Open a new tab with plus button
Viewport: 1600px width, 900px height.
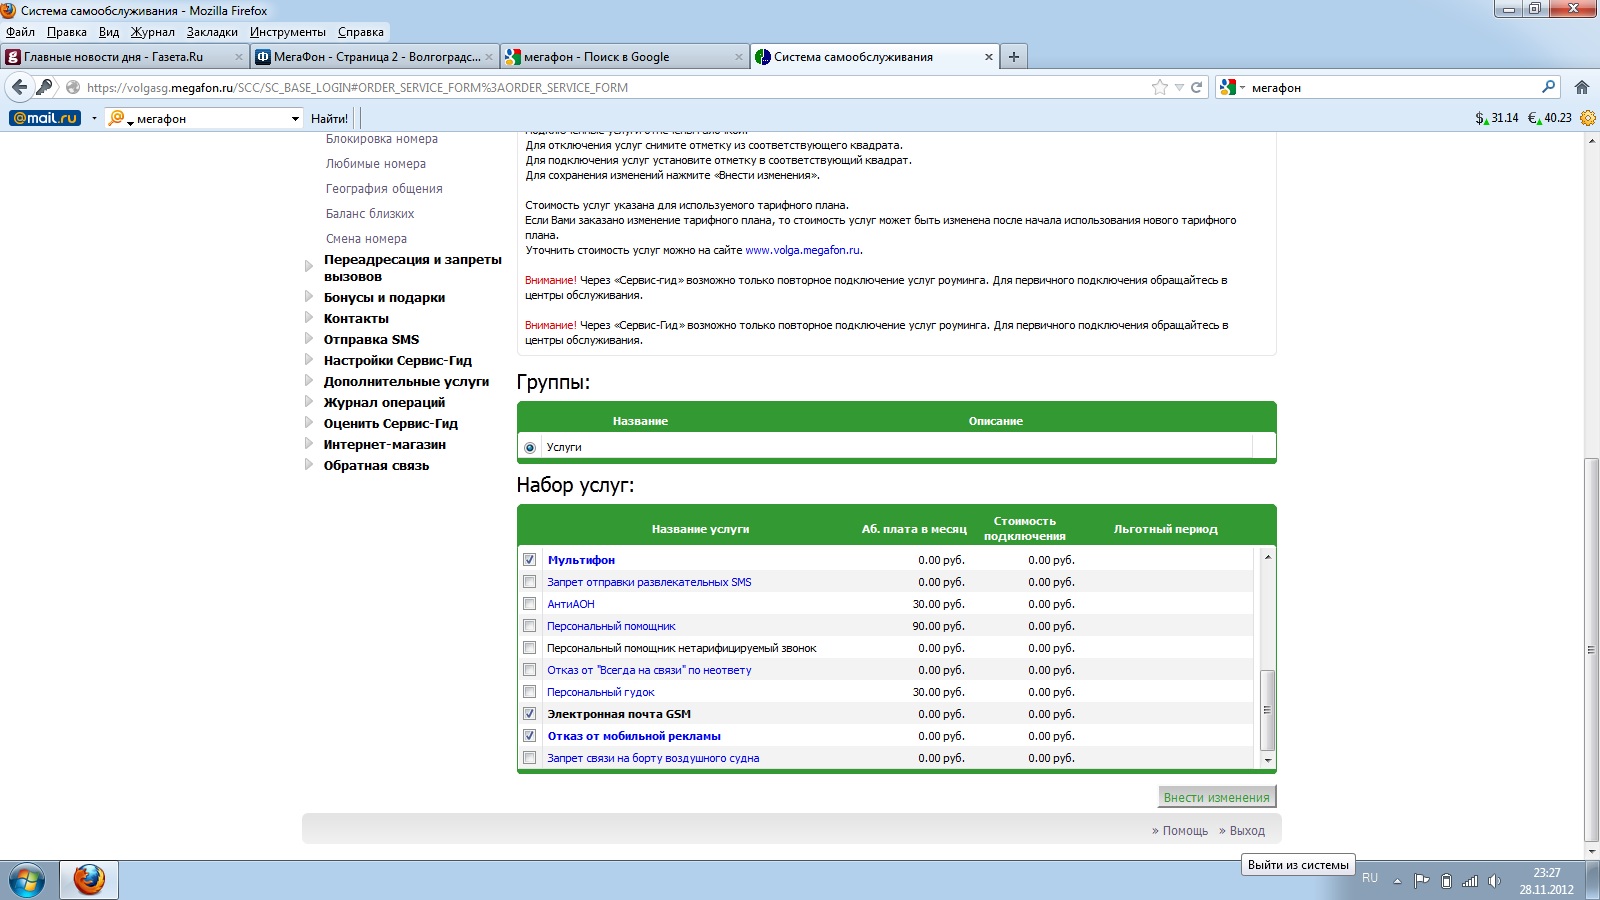coord(1014,57)
